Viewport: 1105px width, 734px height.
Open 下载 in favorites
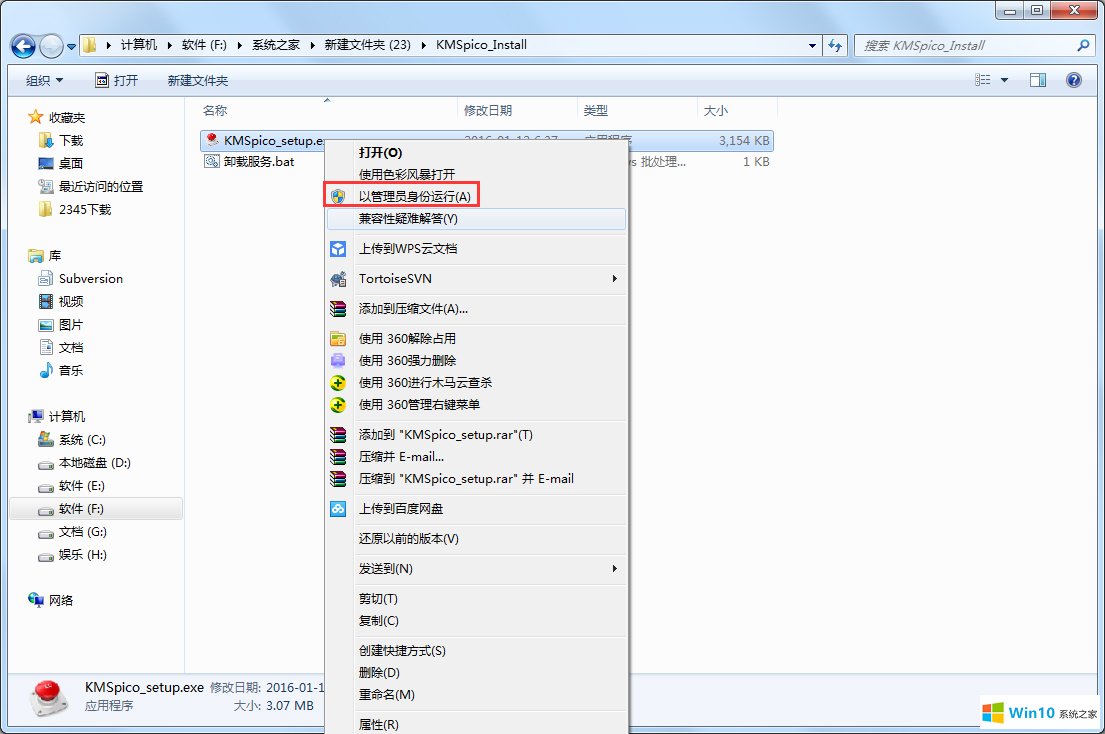point(61,140)
